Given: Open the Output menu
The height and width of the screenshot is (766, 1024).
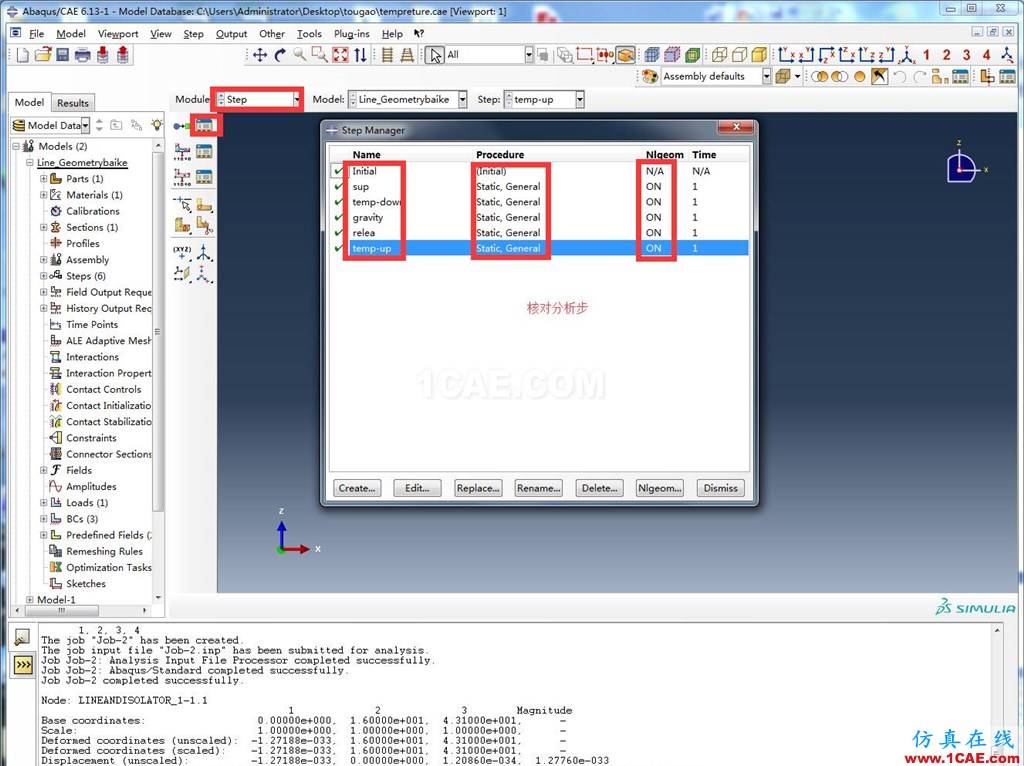Looking at the screenshot, I should point(231,34).
